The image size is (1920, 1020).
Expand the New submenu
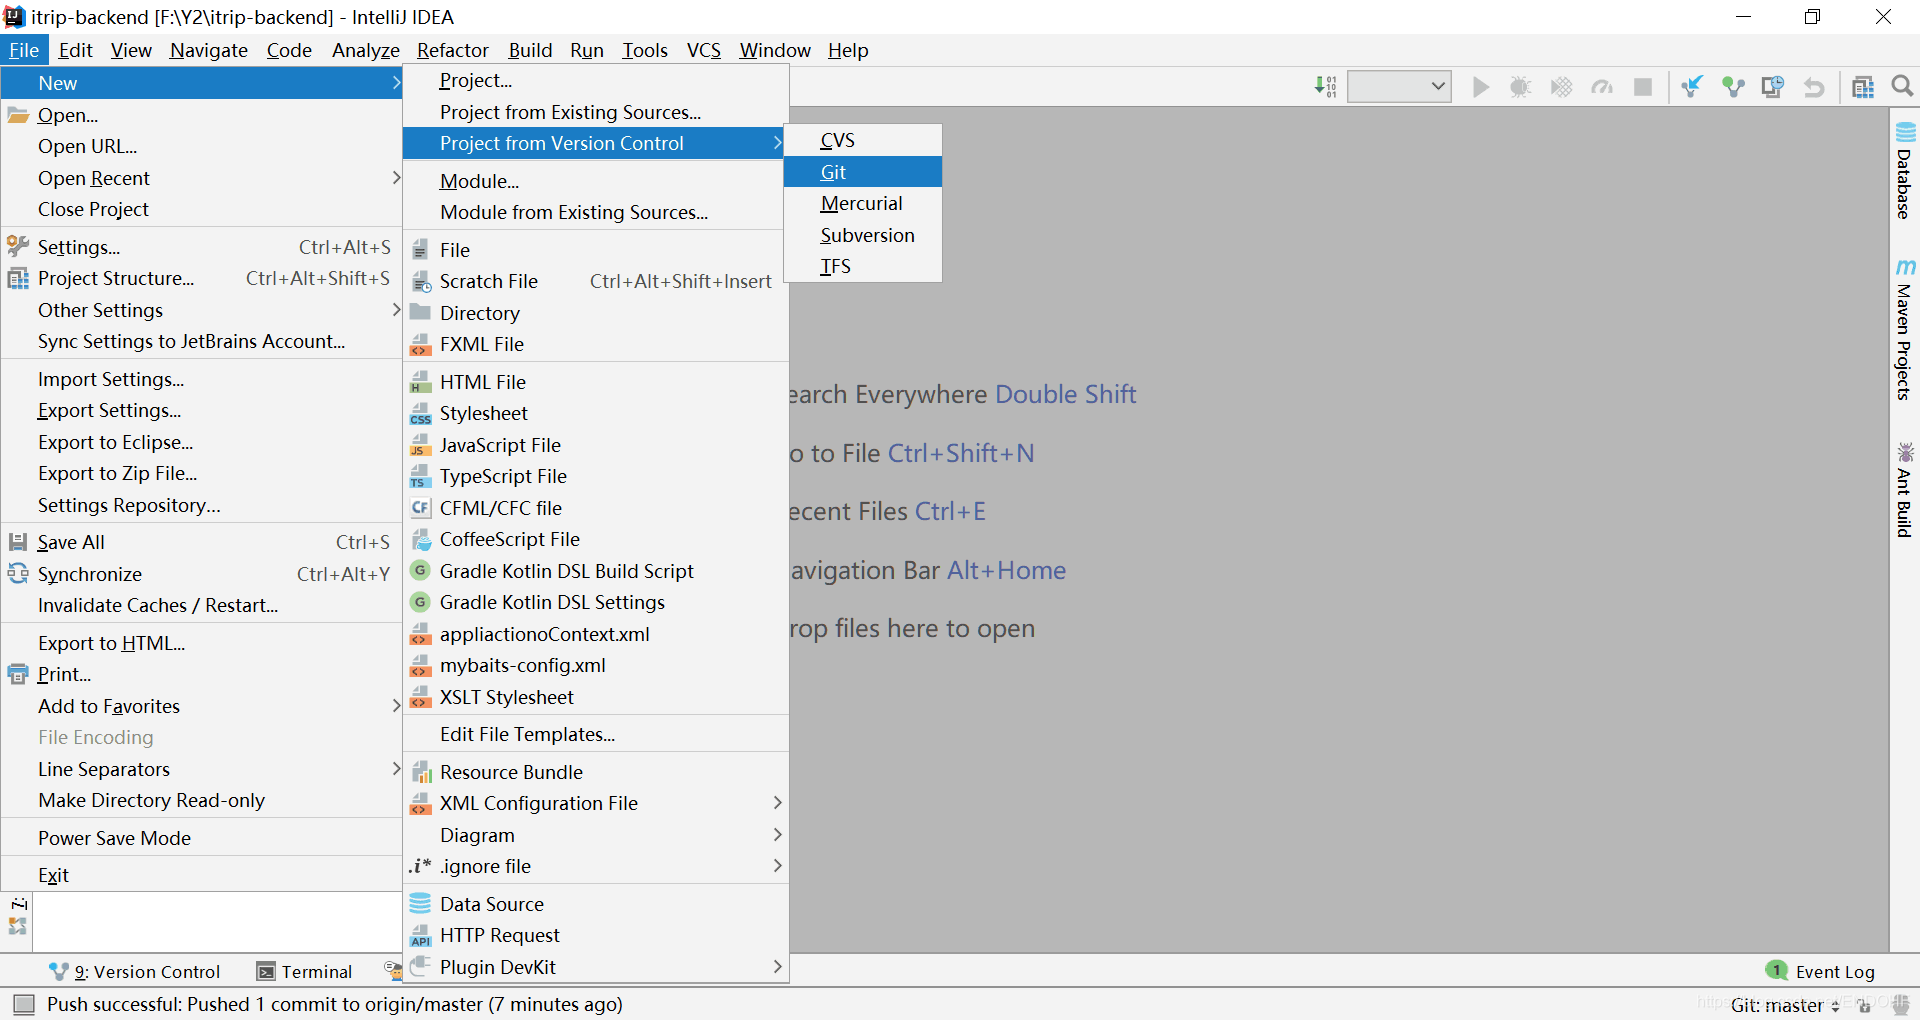click(201, 83)
